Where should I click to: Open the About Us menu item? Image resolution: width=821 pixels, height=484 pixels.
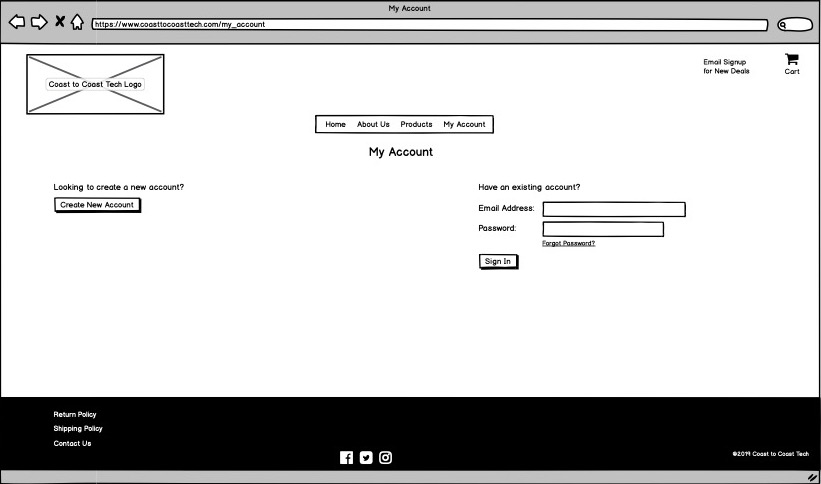click(373, 125)
